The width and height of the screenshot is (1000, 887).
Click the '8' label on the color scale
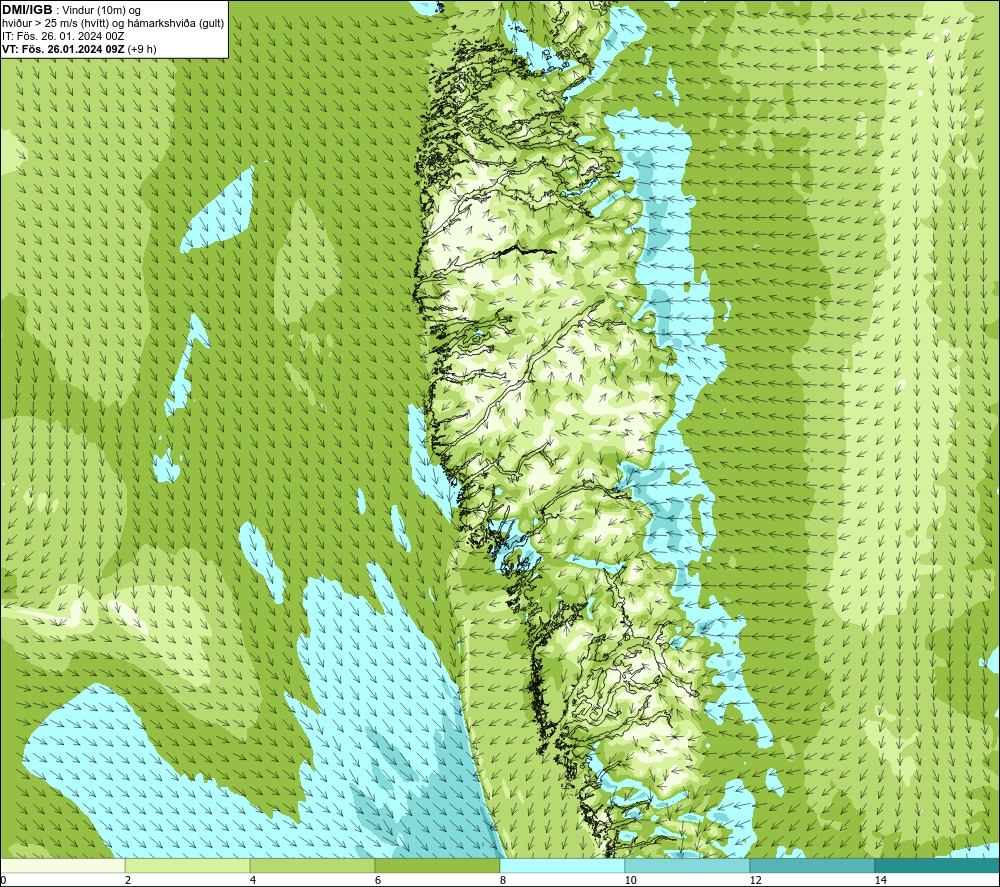pyautogui.click(x=503, y=880)
